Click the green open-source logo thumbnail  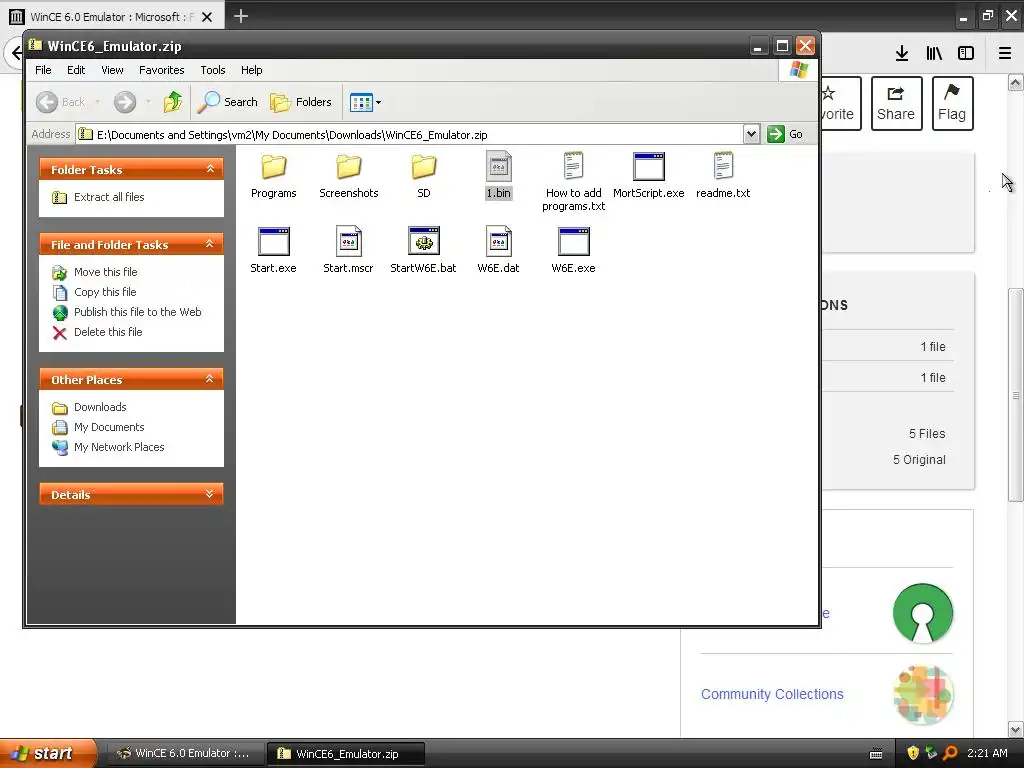(x=923, y=613)
